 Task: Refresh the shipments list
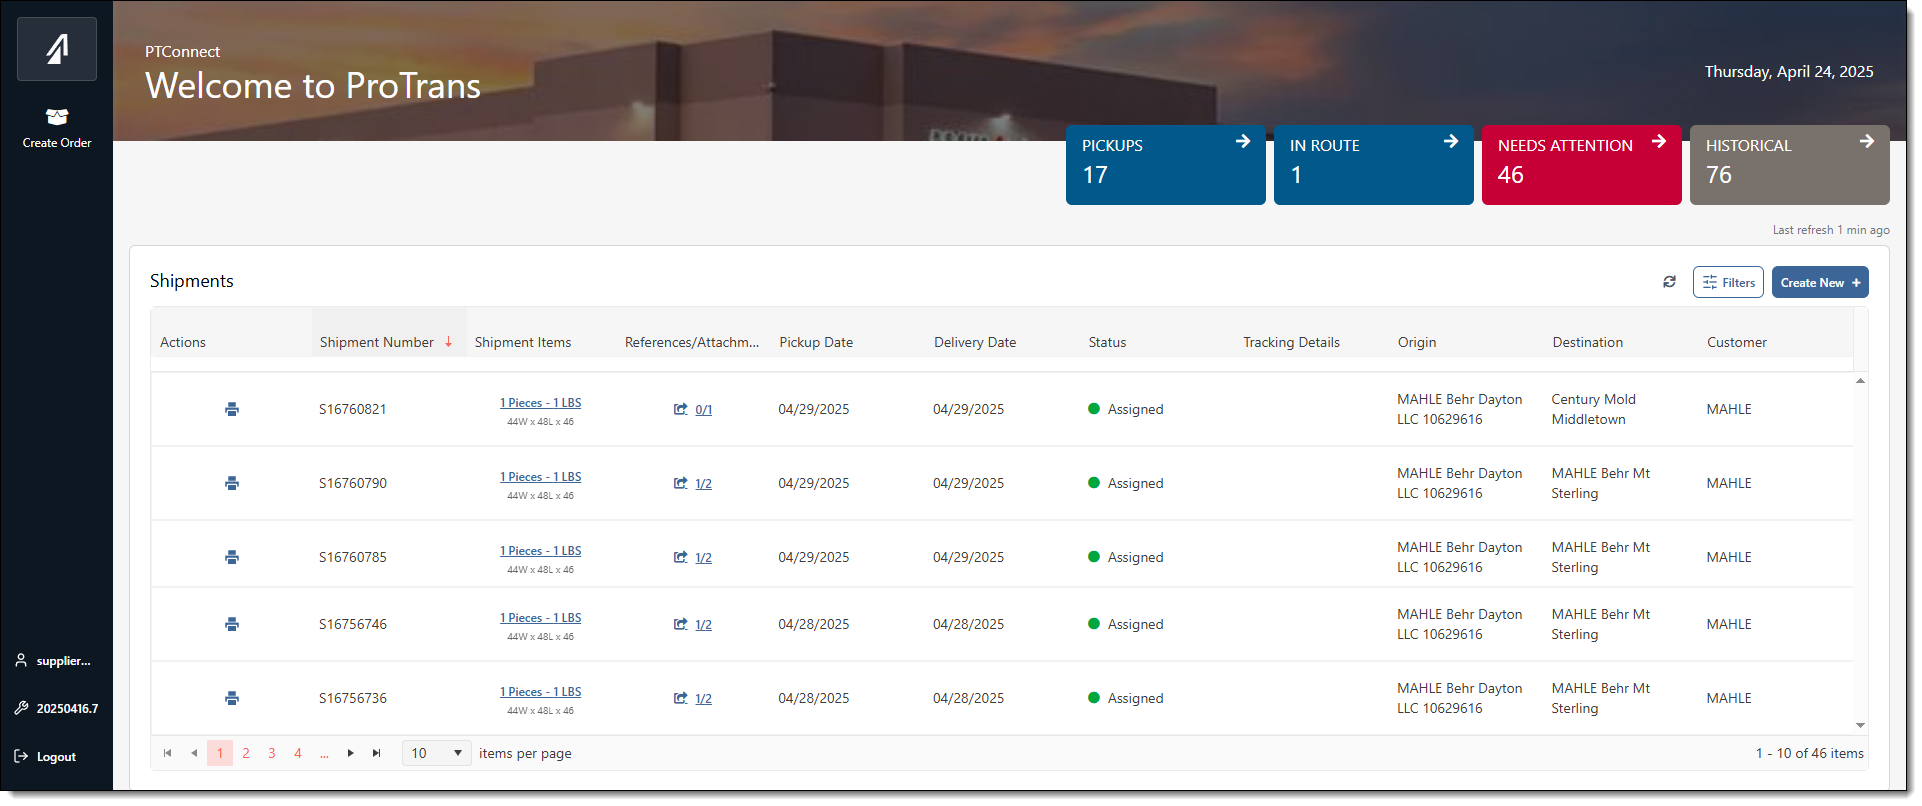coord(1669,282)
